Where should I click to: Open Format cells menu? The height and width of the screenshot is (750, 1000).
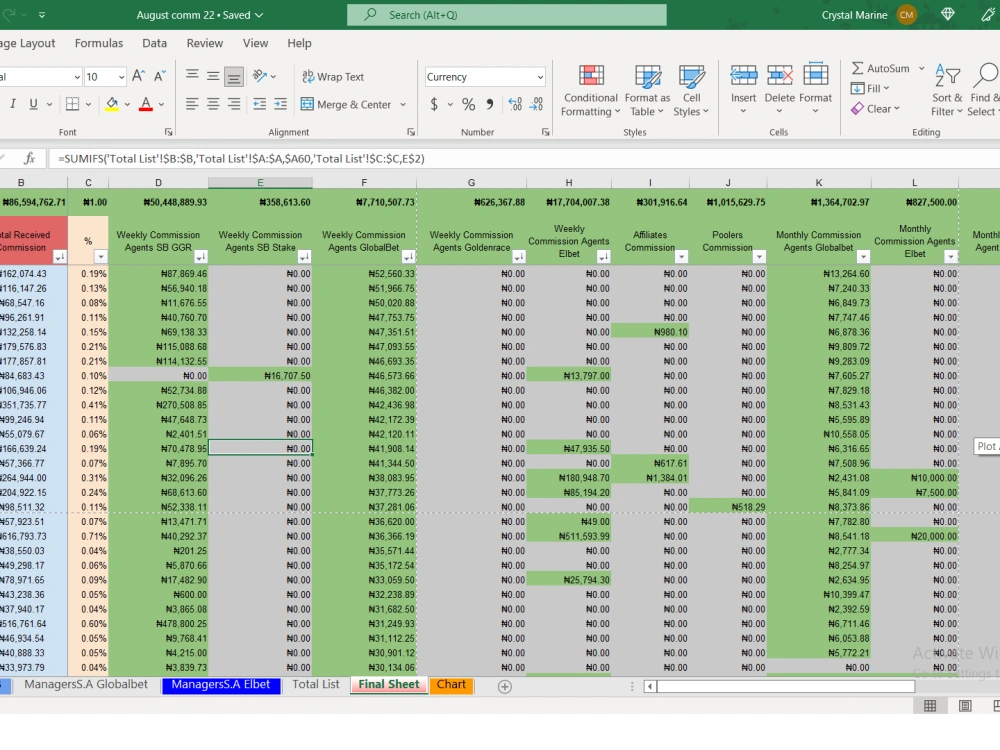click(x=816, y=89)
